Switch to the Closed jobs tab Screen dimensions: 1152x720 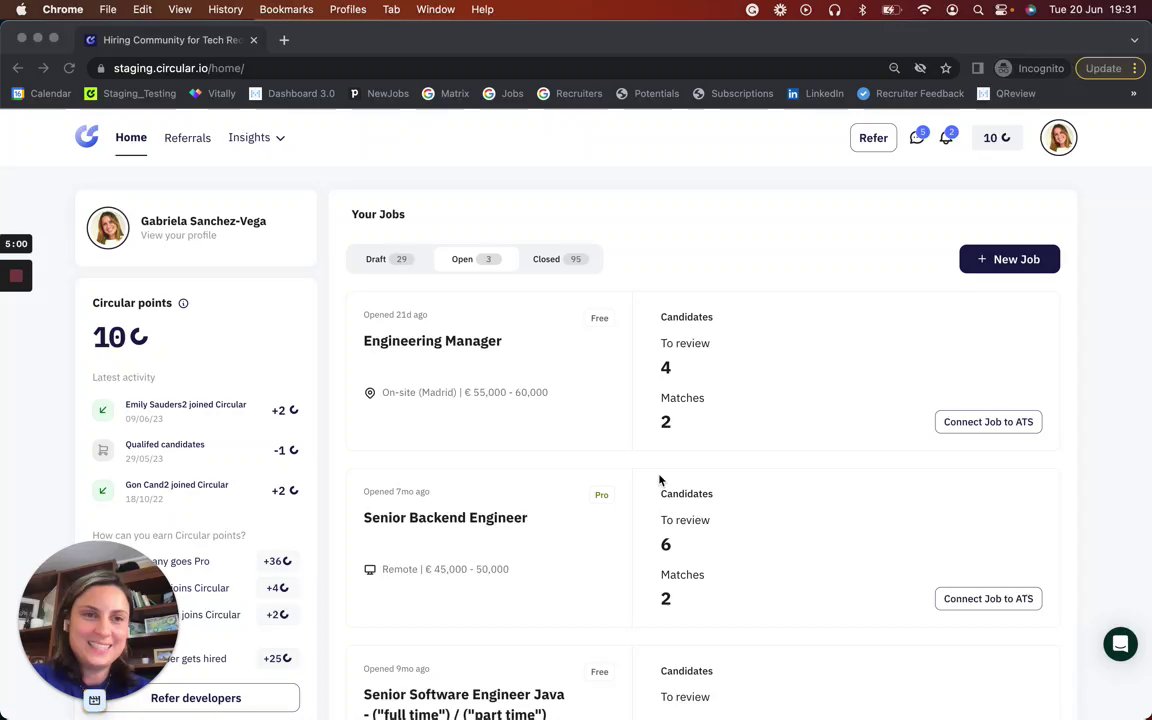561,259
